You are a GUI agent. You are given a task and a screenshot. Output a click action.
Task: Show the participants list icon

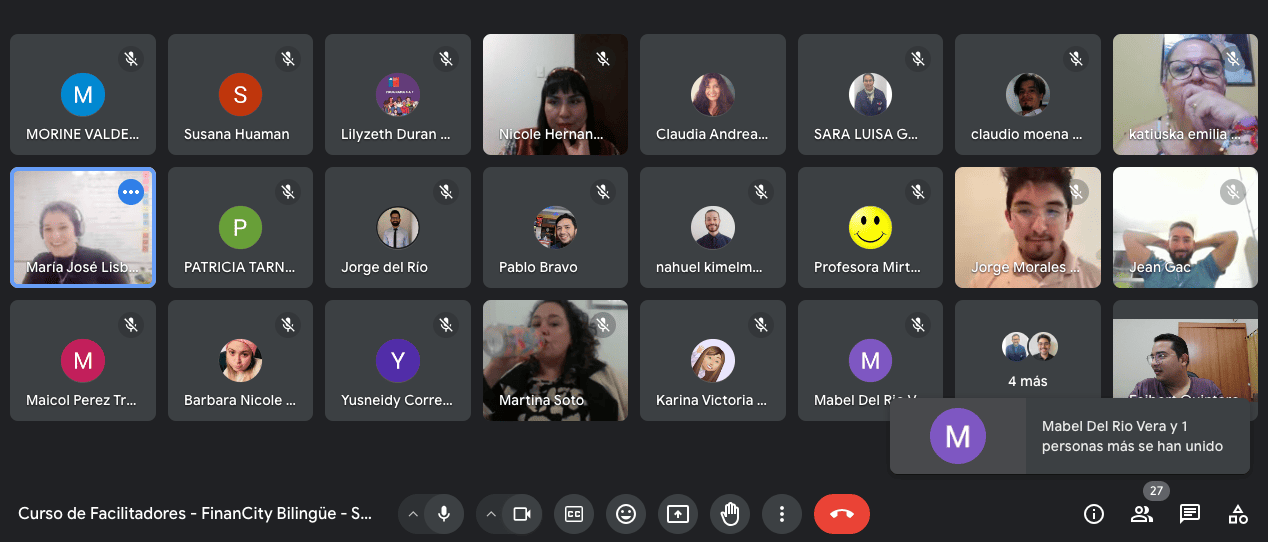point(1142,514)
